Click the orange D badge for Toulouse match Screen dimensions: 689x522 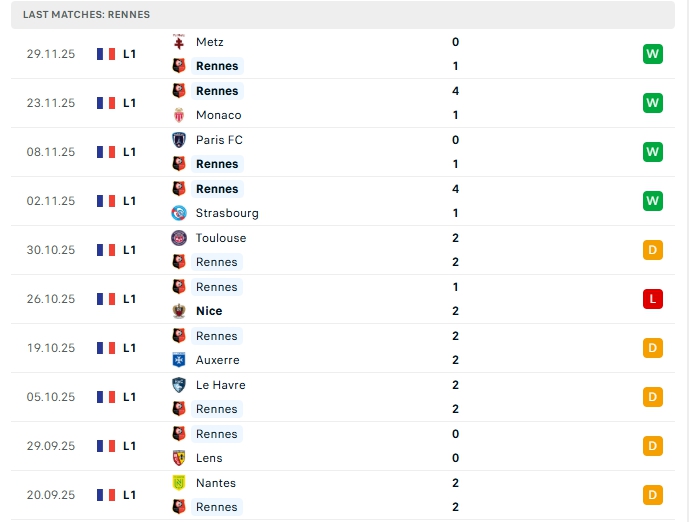pyautogui.click(x=653, y=250)
